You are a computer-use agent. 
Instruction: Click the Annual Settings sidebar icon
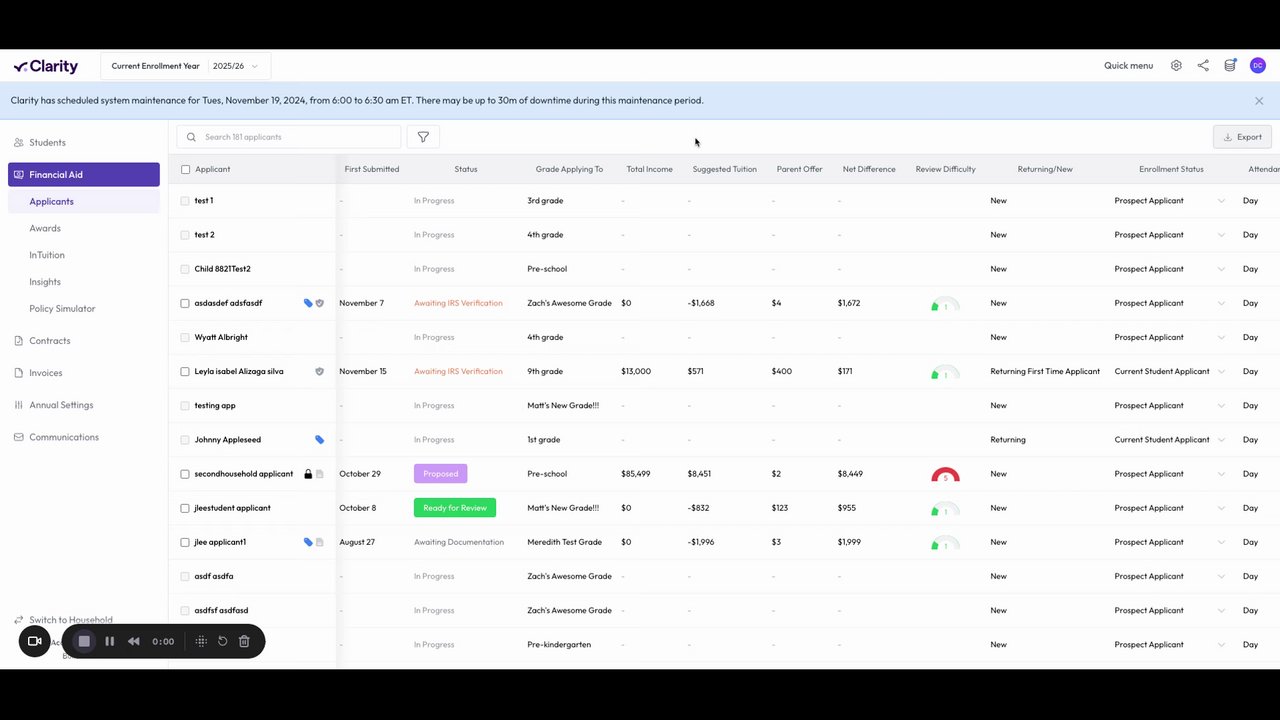click(19, 405)
